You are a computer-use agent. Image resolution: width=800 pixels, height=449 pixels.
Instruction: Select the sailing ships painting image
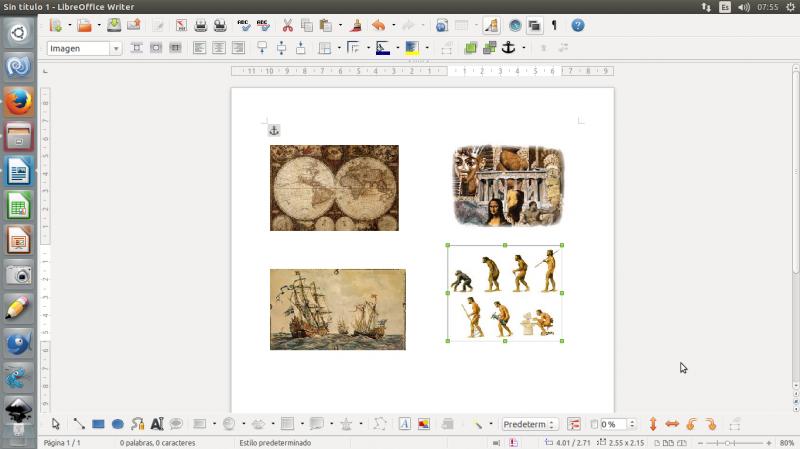[x=338, y=309]
